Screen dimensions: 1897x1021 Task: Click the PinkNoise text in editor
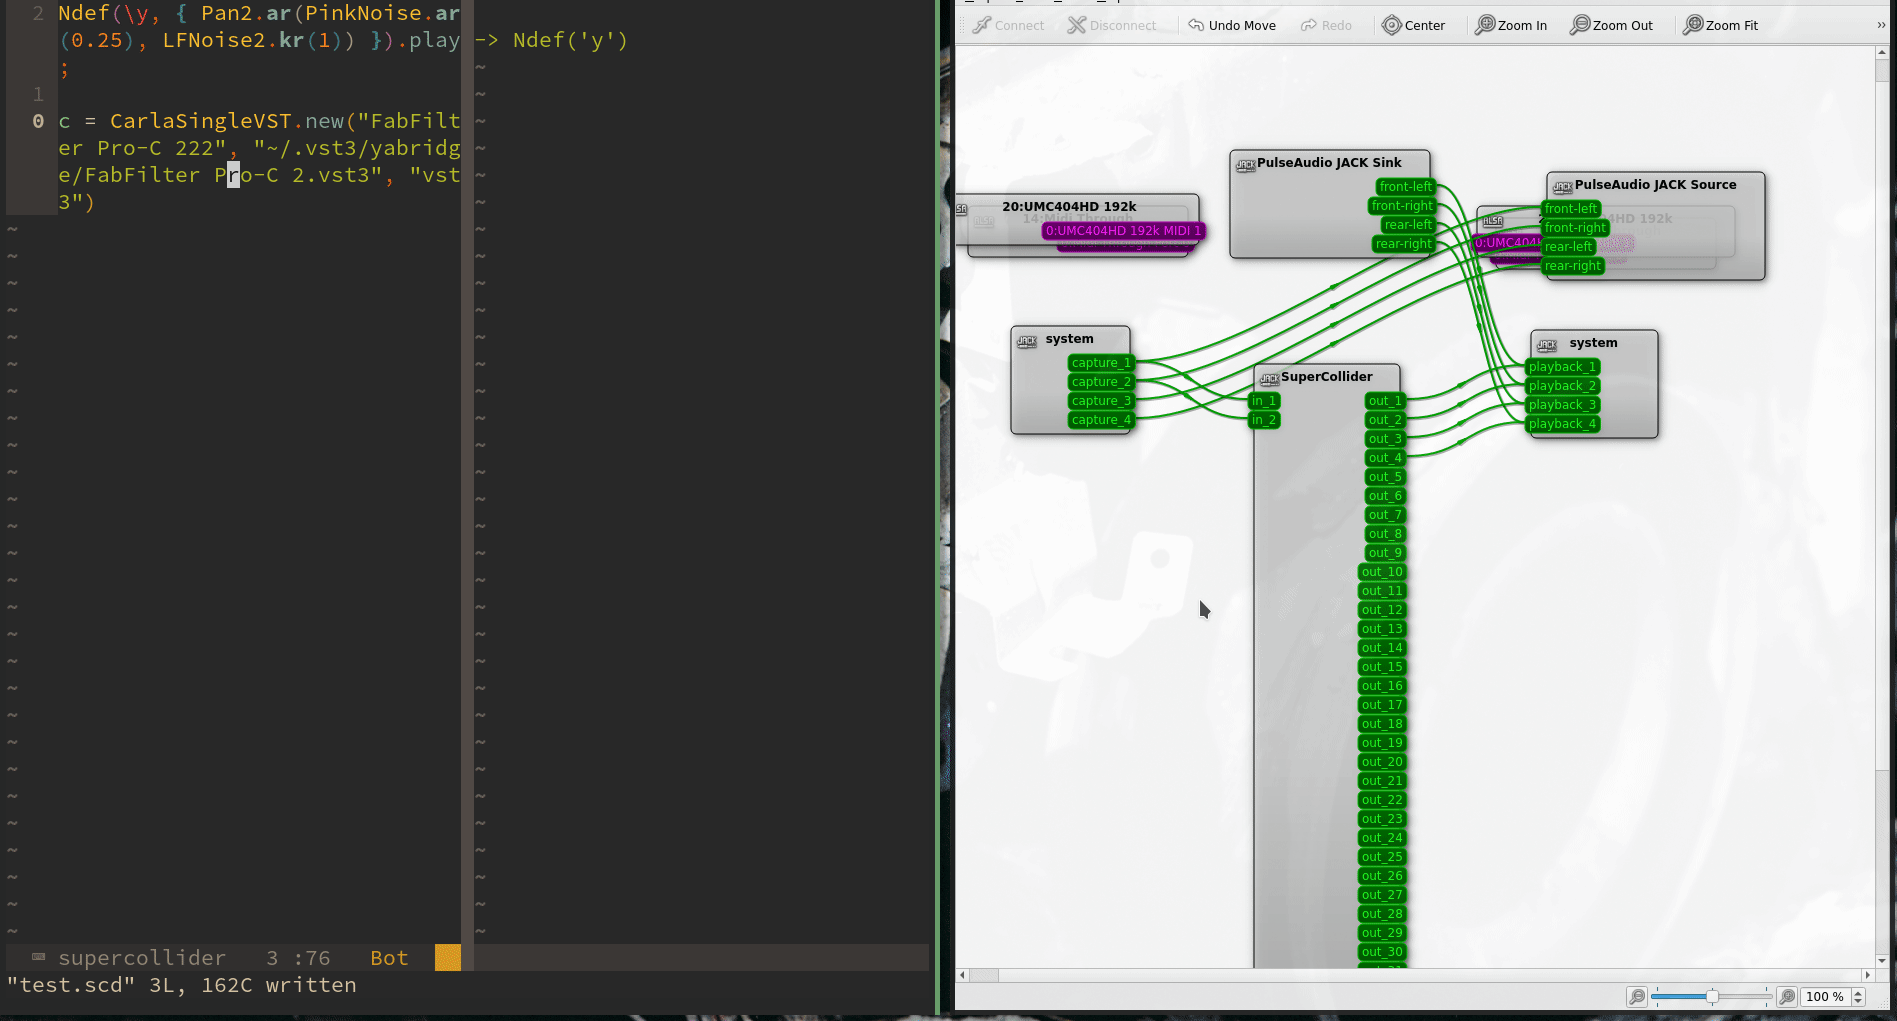click(363, 13)
